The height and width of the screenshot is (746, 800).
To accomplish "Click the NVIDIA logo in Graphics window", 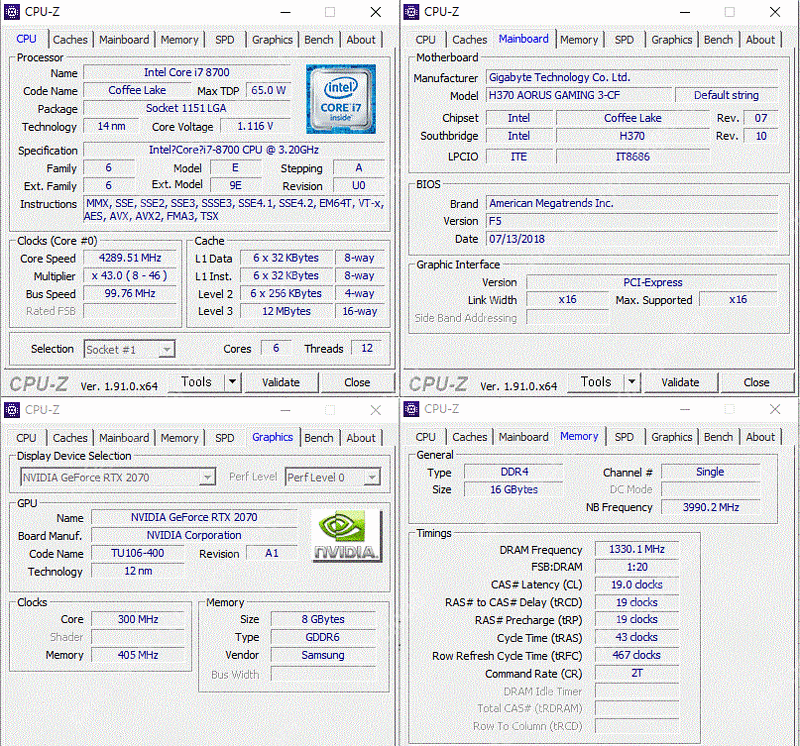I will (x=347, y=536).
